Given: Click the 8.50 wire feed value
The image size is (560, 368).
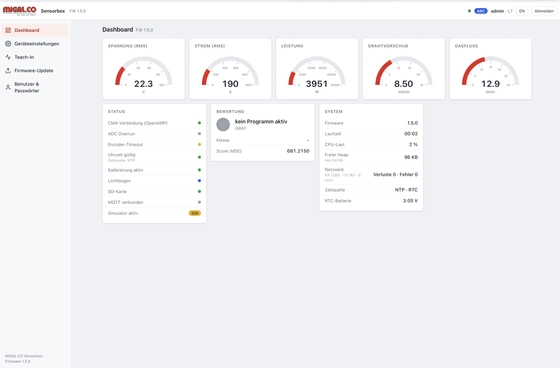Looking at the screenshot, I should [x=404, y=84].
